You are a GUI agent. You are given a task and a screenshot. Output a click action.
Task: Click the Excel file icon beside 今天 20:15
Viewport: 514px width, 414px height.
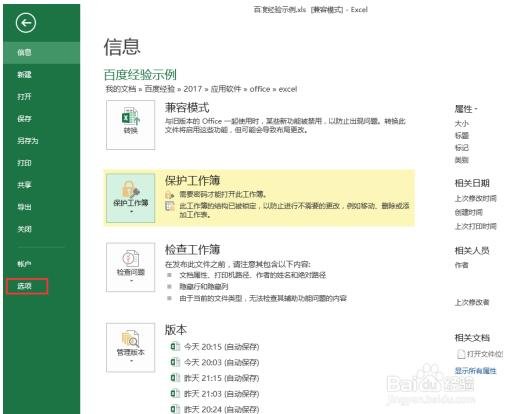pos(175,346)
